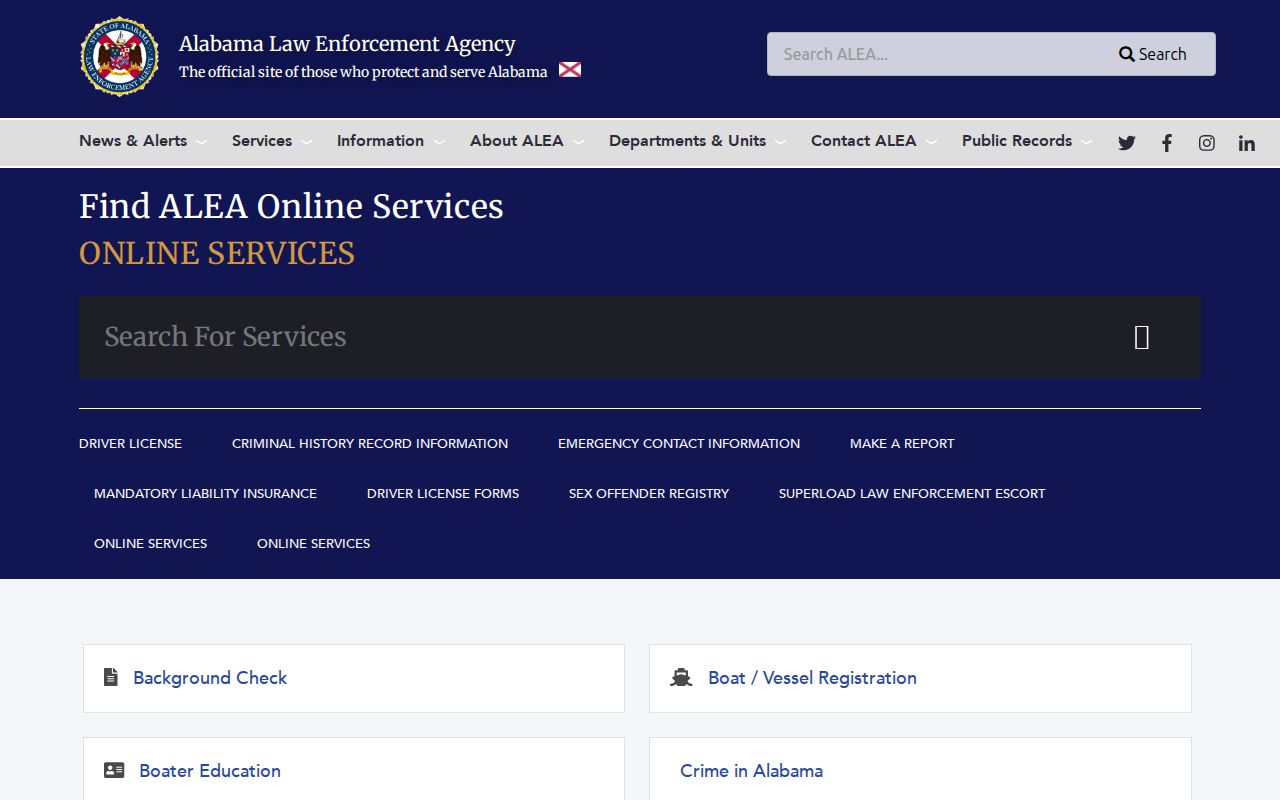
Task: Select the Driver License Forms filter
Action: tap(443, 493)
